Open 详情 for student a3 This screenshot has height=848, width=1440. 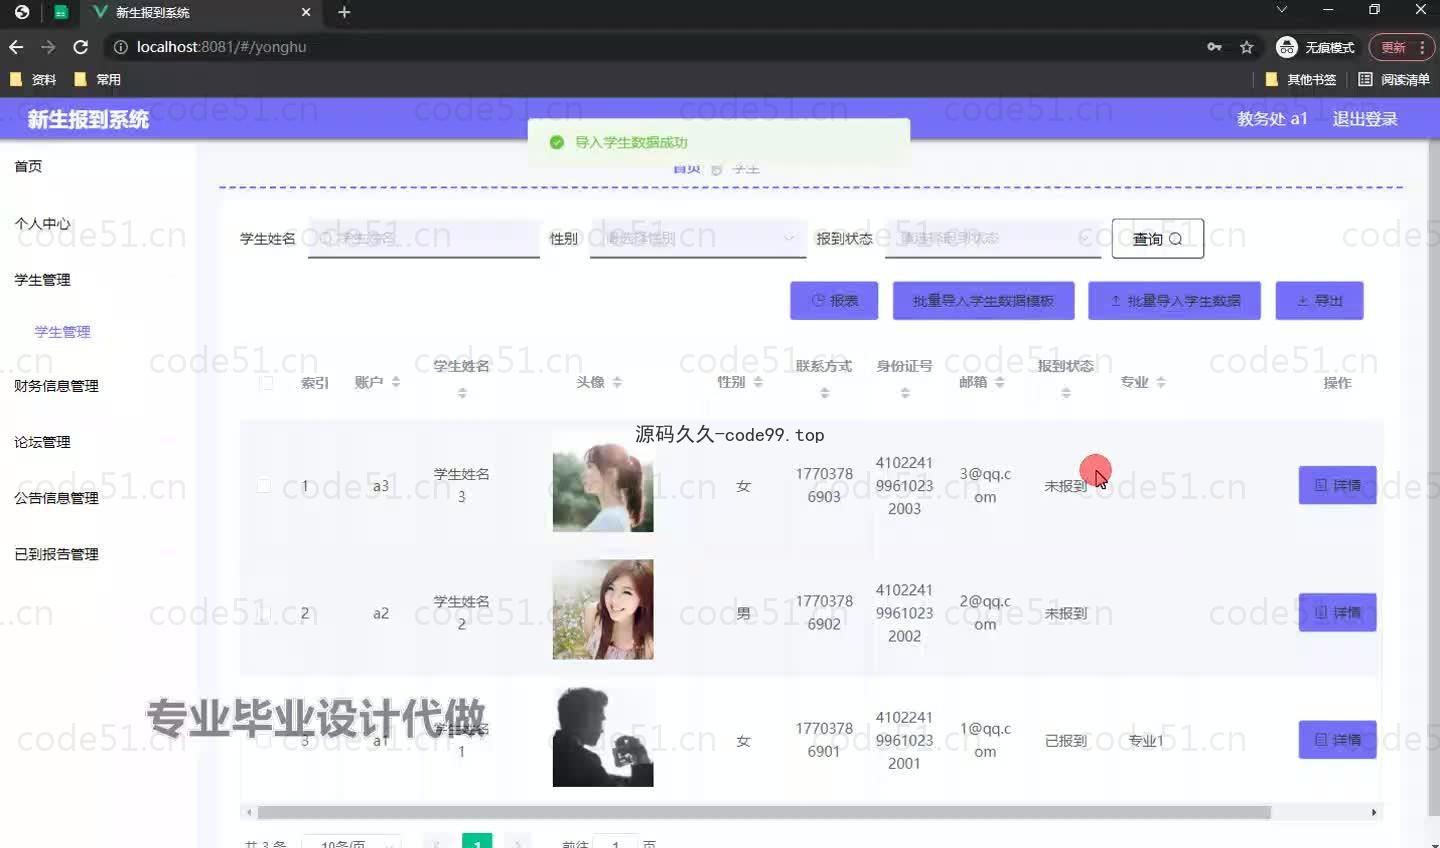pyautogui.click(x=1337, y=485)
